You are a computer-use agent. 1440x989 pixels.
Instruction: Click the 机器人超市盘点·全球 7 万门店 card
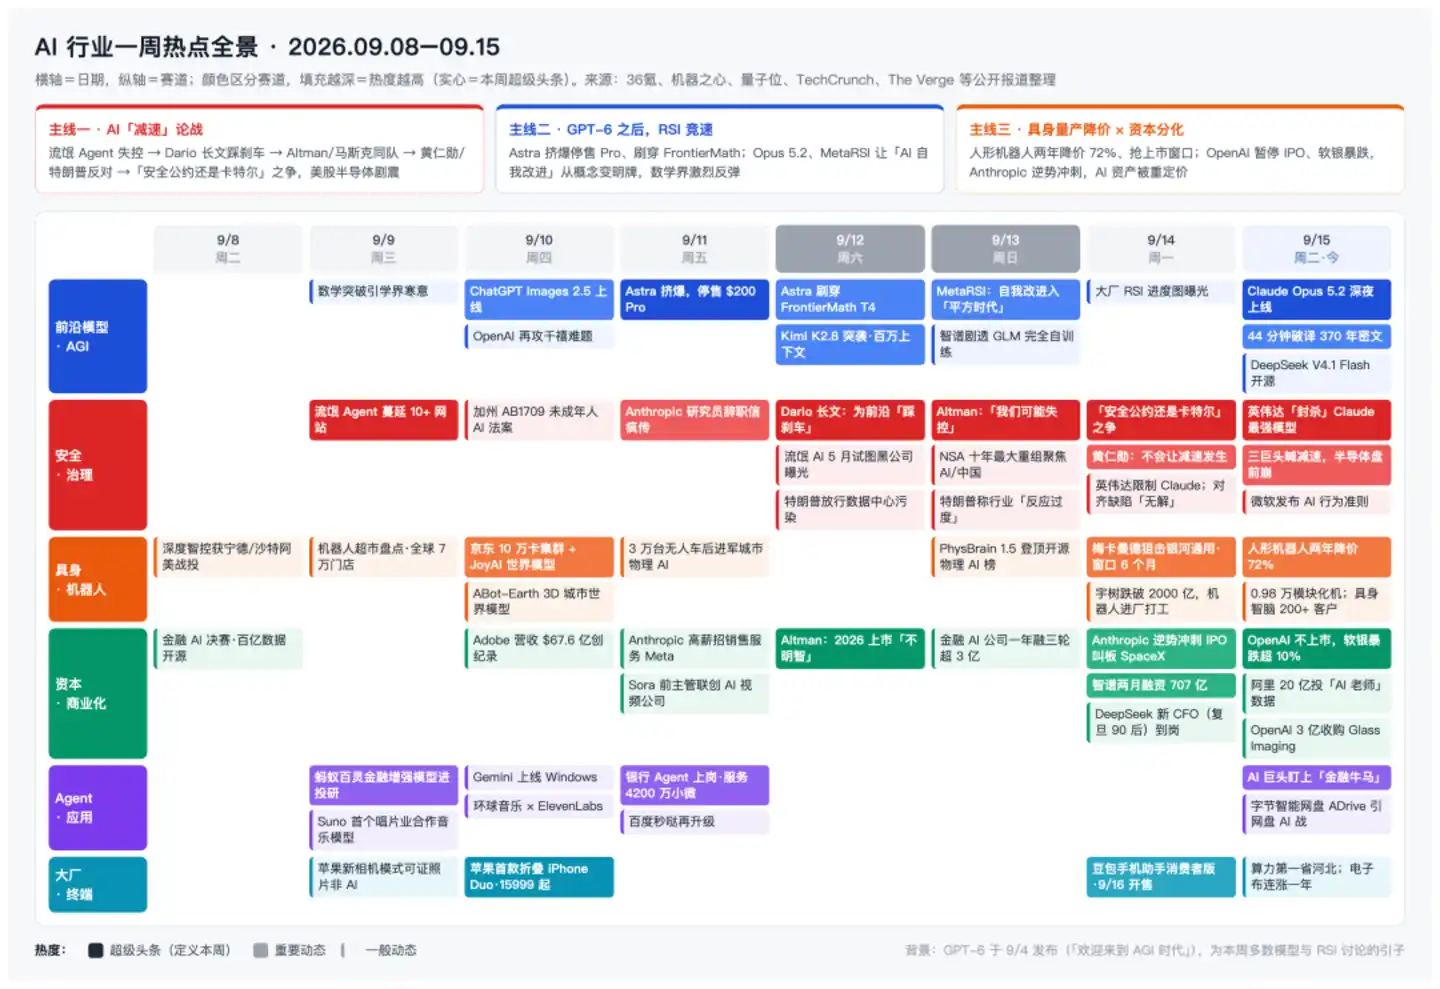point(383,557)
